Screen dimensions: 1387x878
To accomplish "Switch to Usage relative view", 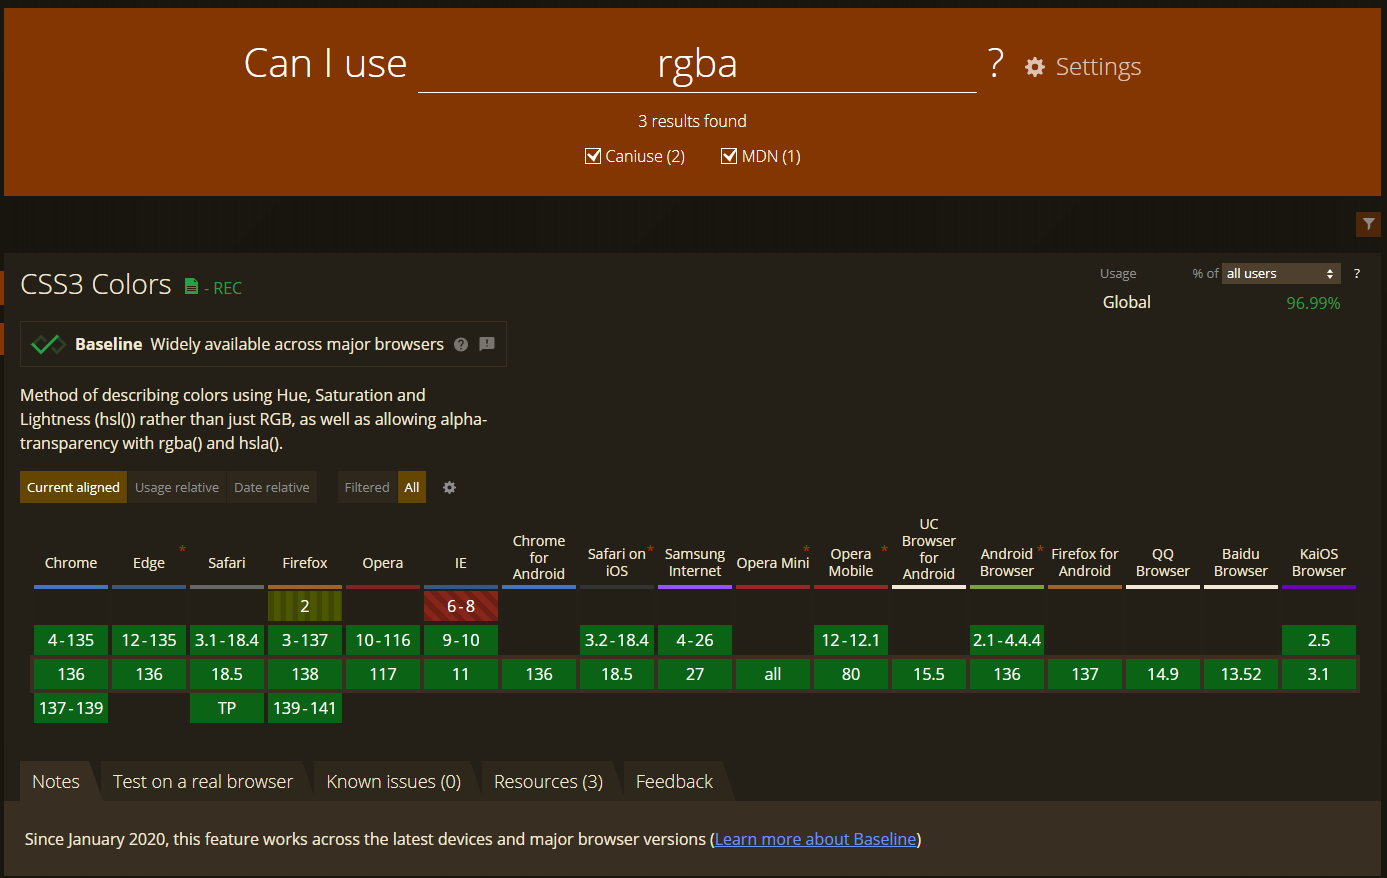I will 177,487.
